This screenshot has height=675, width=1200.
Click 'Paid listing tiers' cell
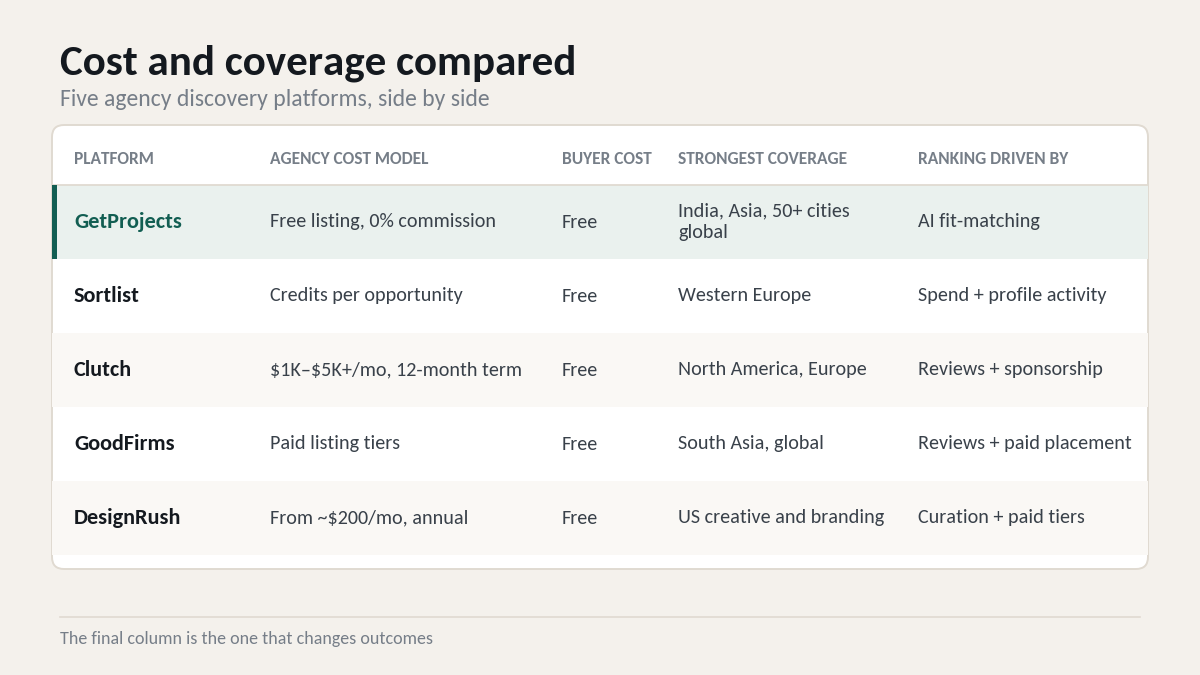tap(335, 443)
